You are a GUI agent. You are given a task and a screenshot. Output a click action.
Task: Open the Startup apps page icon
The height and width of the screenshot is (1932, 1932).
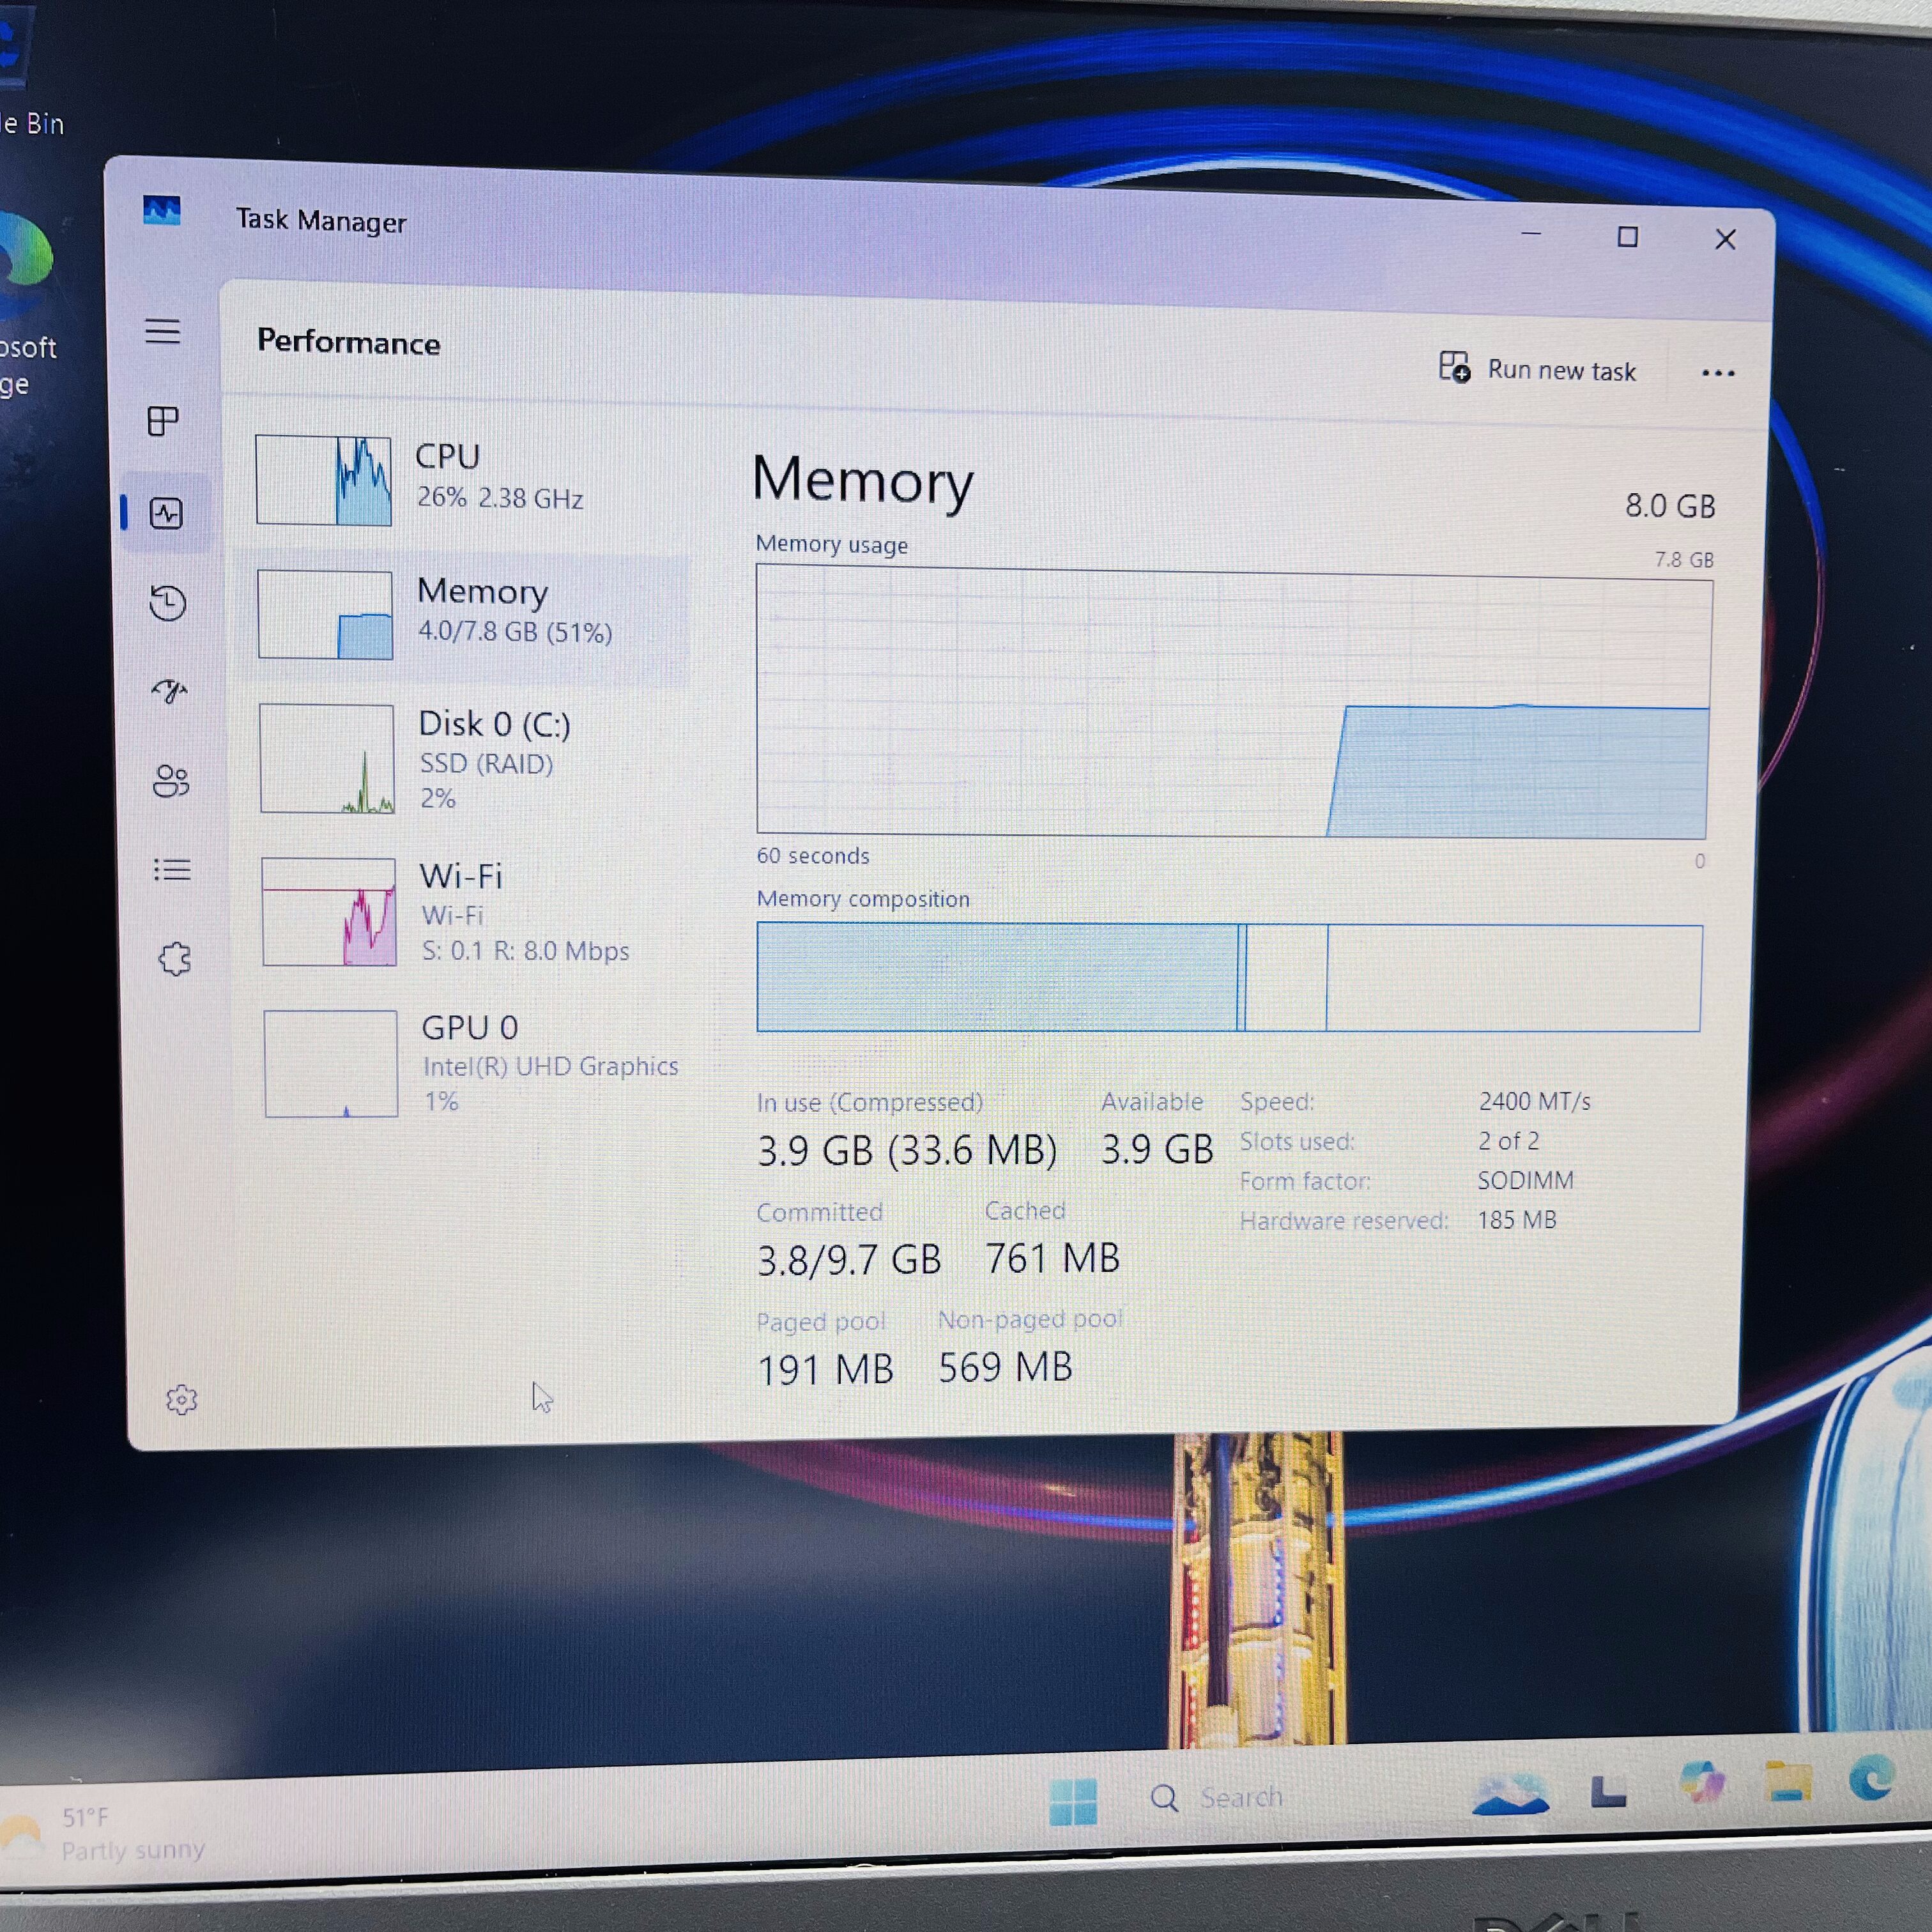point(170,691)
